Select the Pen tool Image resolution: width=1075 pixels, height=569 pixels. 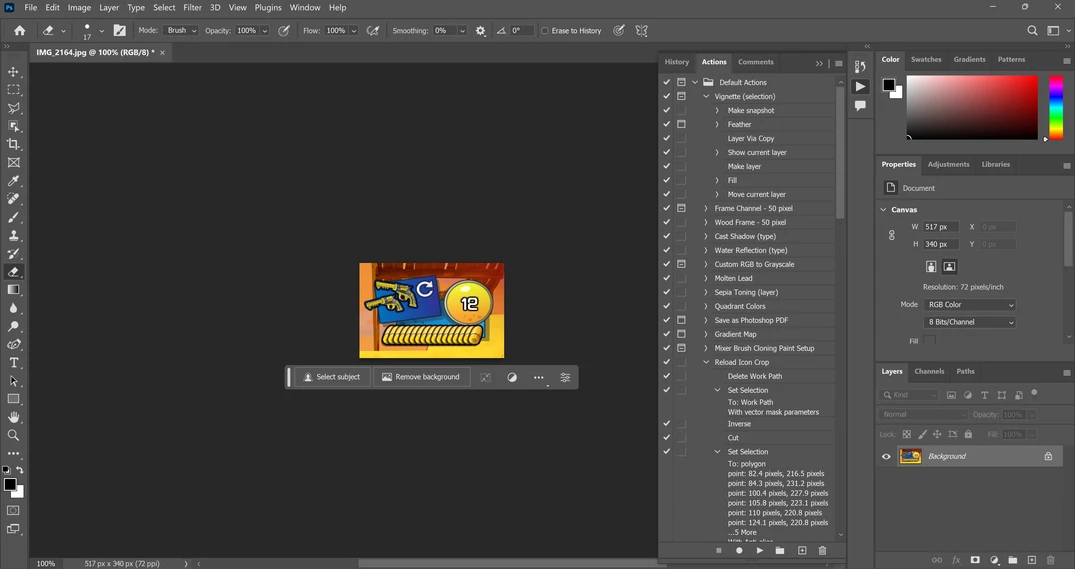pyautogui.click(x=13, y=344)
